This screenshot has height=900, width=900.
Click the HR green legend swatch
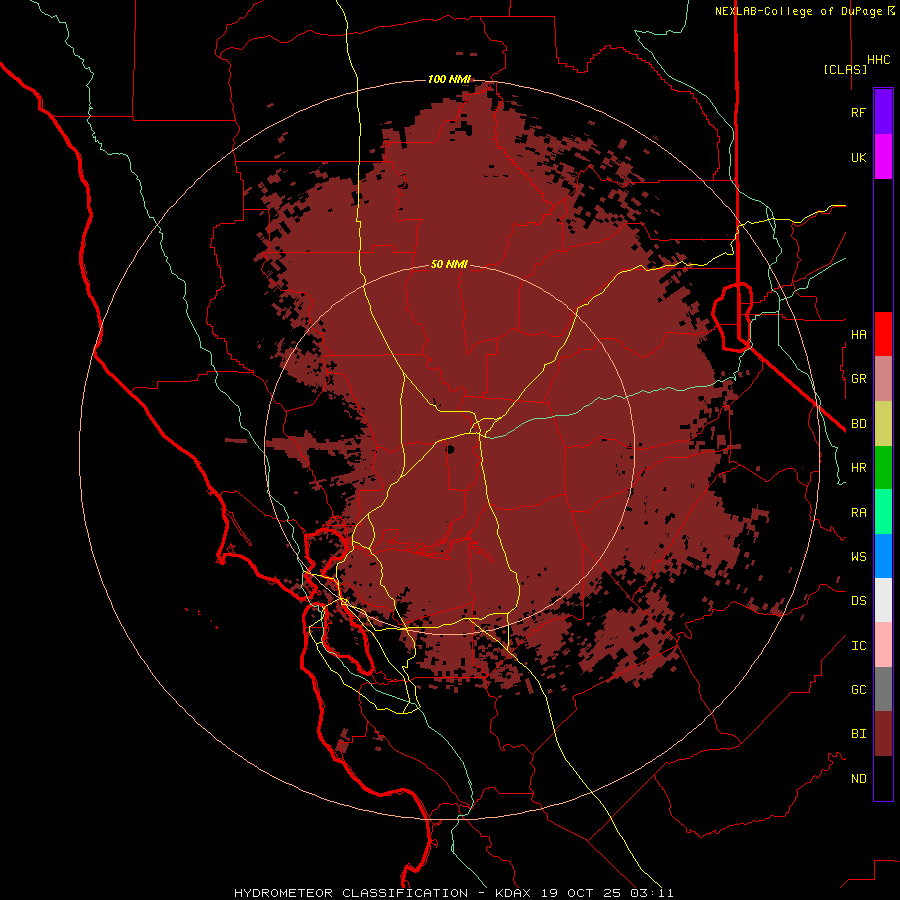tap(883, 468)
